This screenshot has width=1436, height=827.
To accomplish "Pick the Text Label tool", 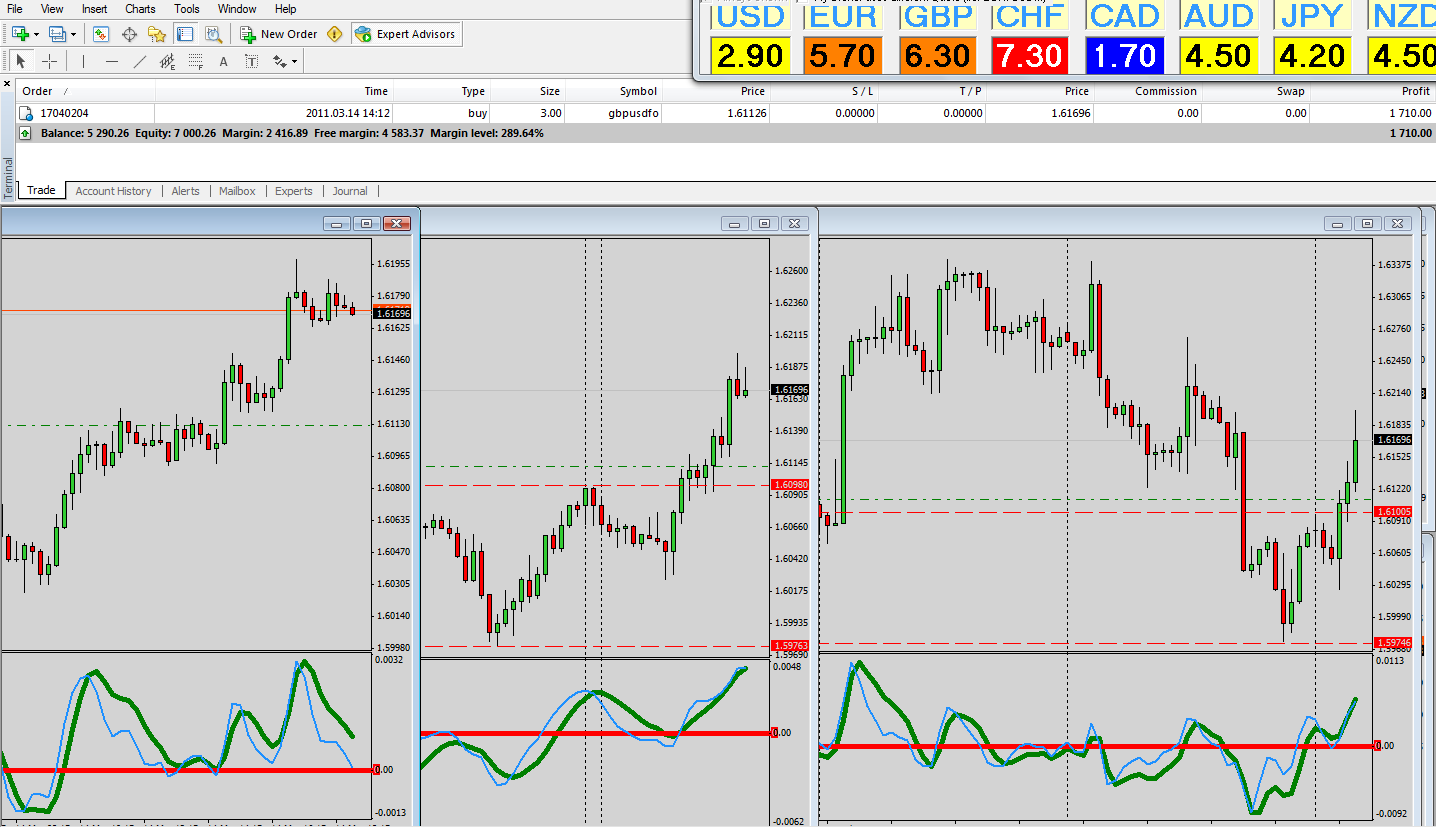I will pos(251,61).
